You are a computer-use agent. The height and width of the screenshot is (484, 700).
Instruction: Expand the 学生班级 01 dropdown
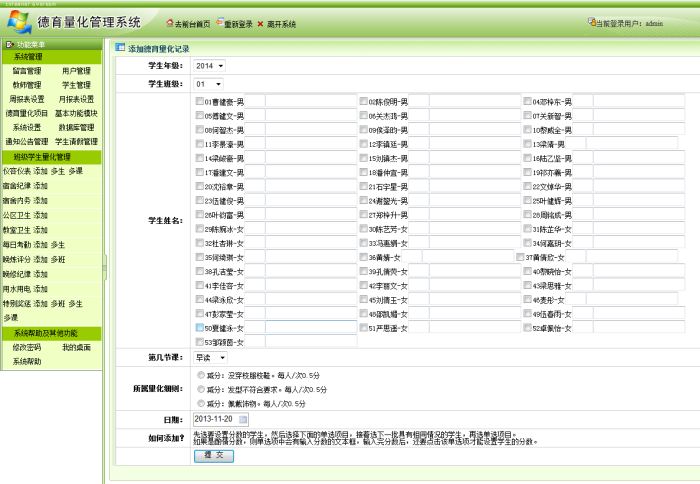pyautogui.click(x=209, y=84)
